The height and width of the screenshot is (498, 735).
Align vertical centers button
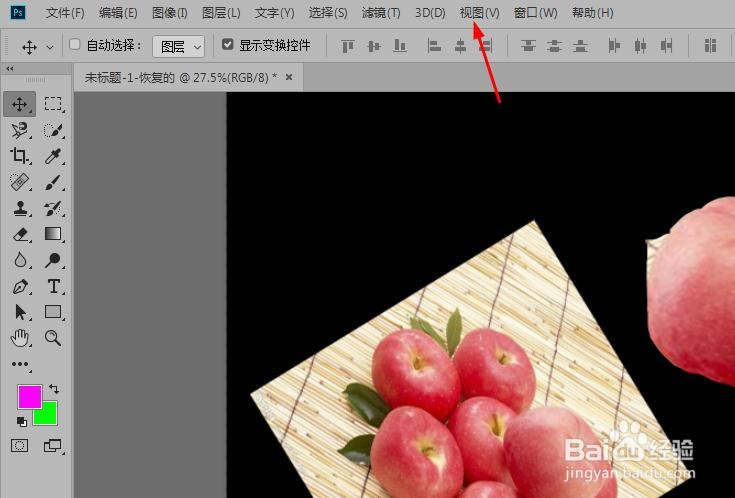[374, 46]
